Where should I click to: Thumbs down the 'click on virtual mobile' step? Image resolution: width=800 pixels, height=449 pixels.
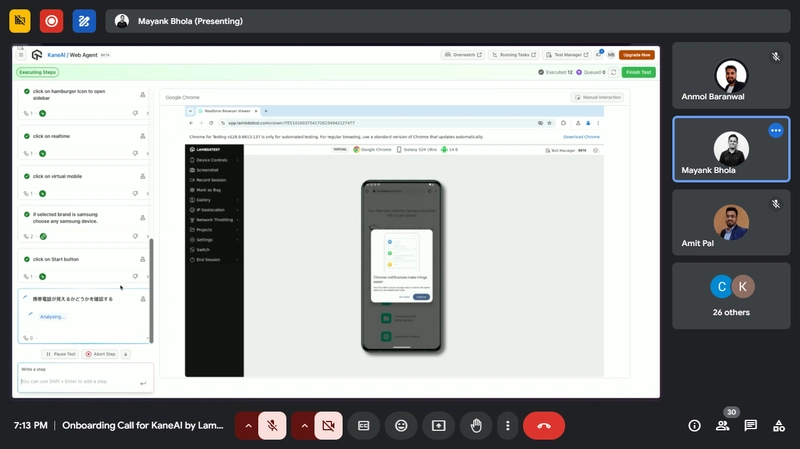(135, 193)
